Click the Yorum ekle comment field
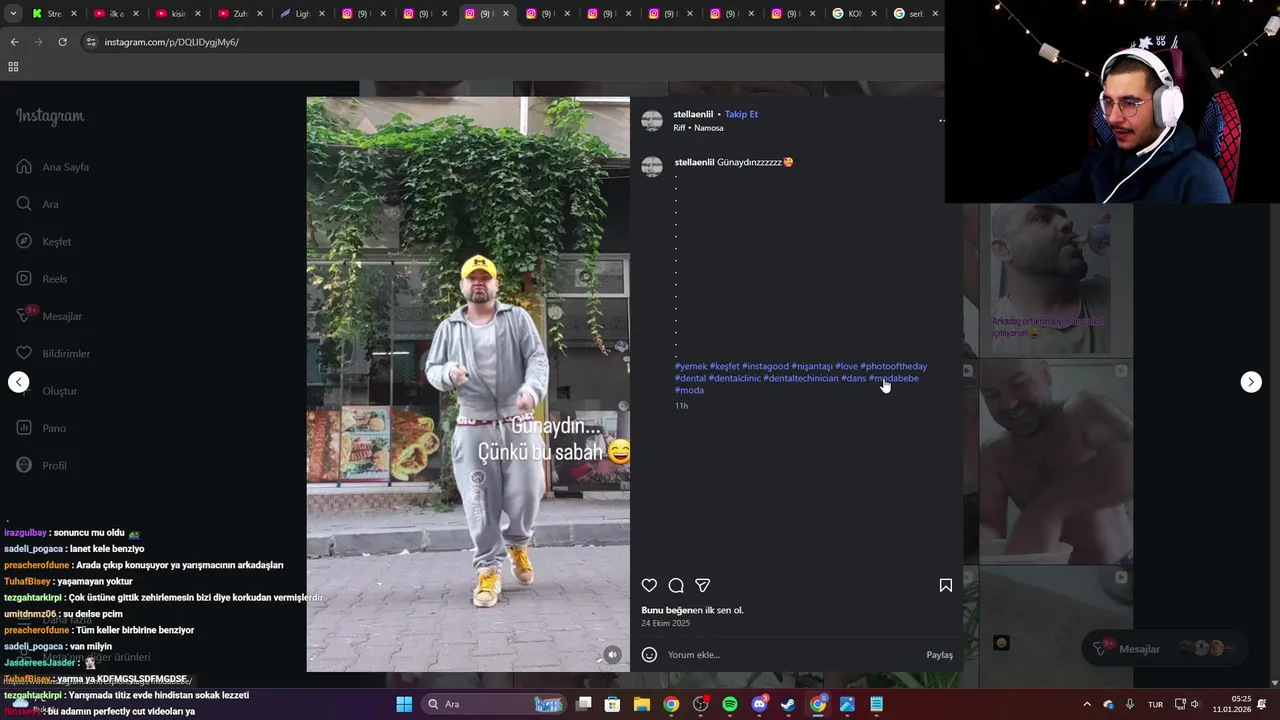The width and height of the screenshot is (1280, 720). click(x=790, y=655)
